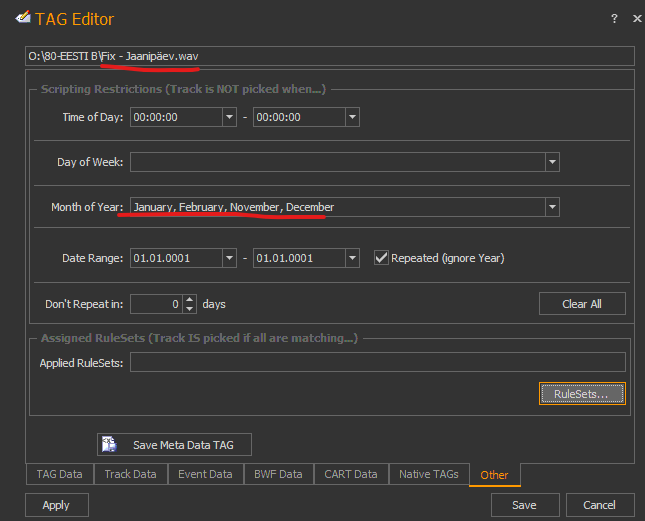
Task: Open the Time of Day start dropdown
Action: tap(229, 117)
